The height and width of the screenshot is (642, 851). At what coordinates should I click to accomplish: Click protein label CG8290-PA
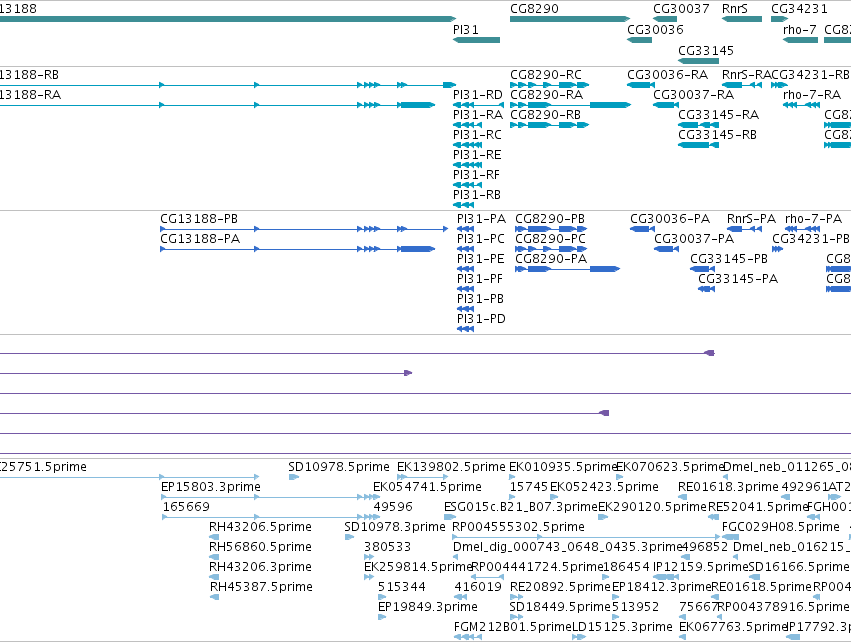pyautogui.click(x=551, y=259)
